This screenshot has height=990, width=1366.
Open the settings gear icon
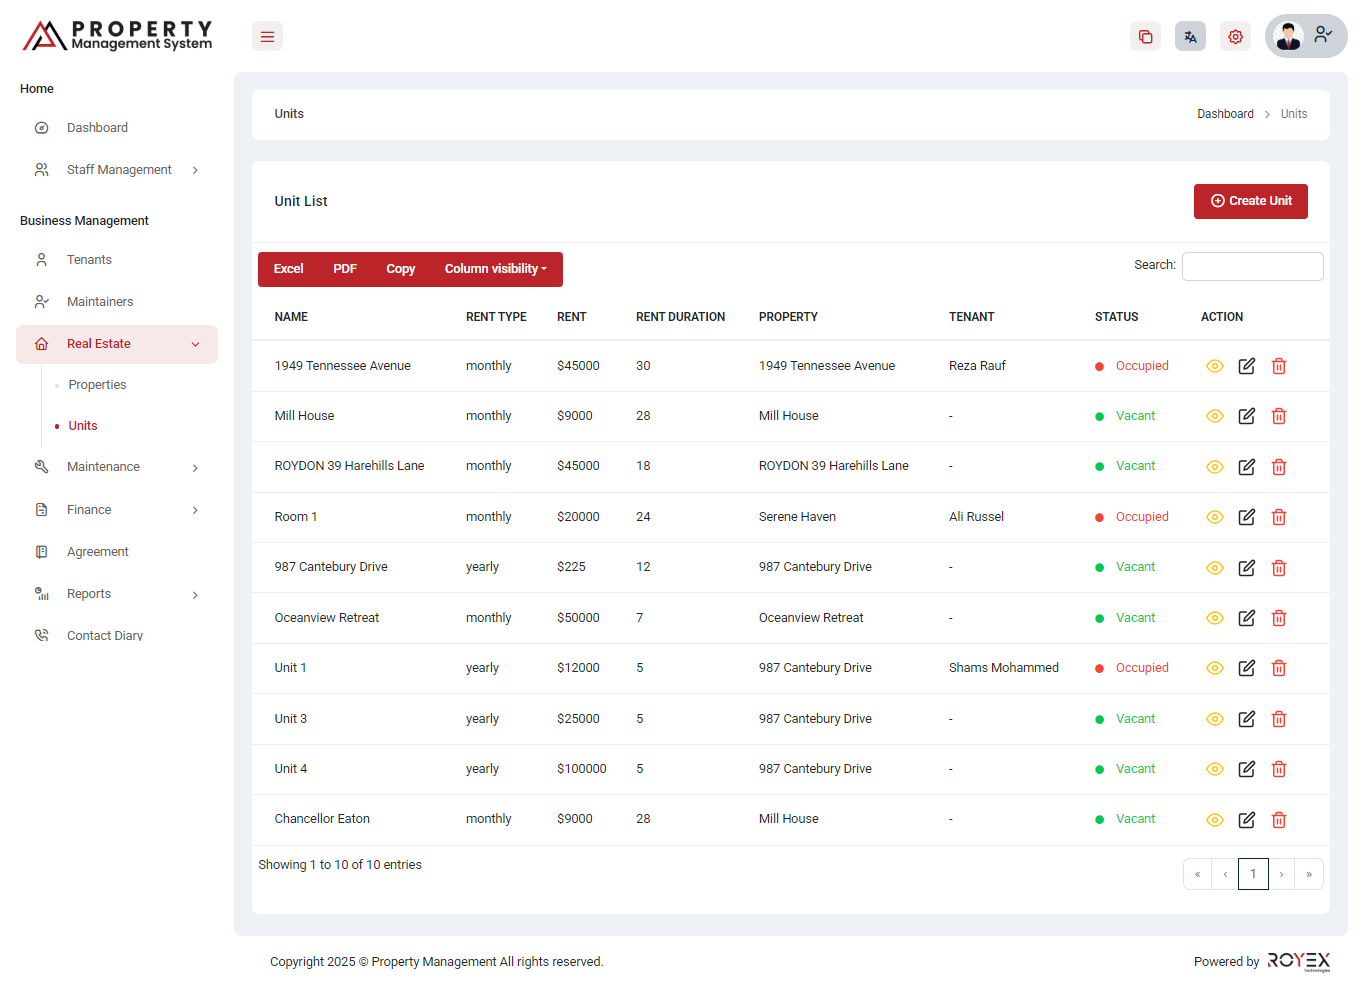(x=1235, y=37)
